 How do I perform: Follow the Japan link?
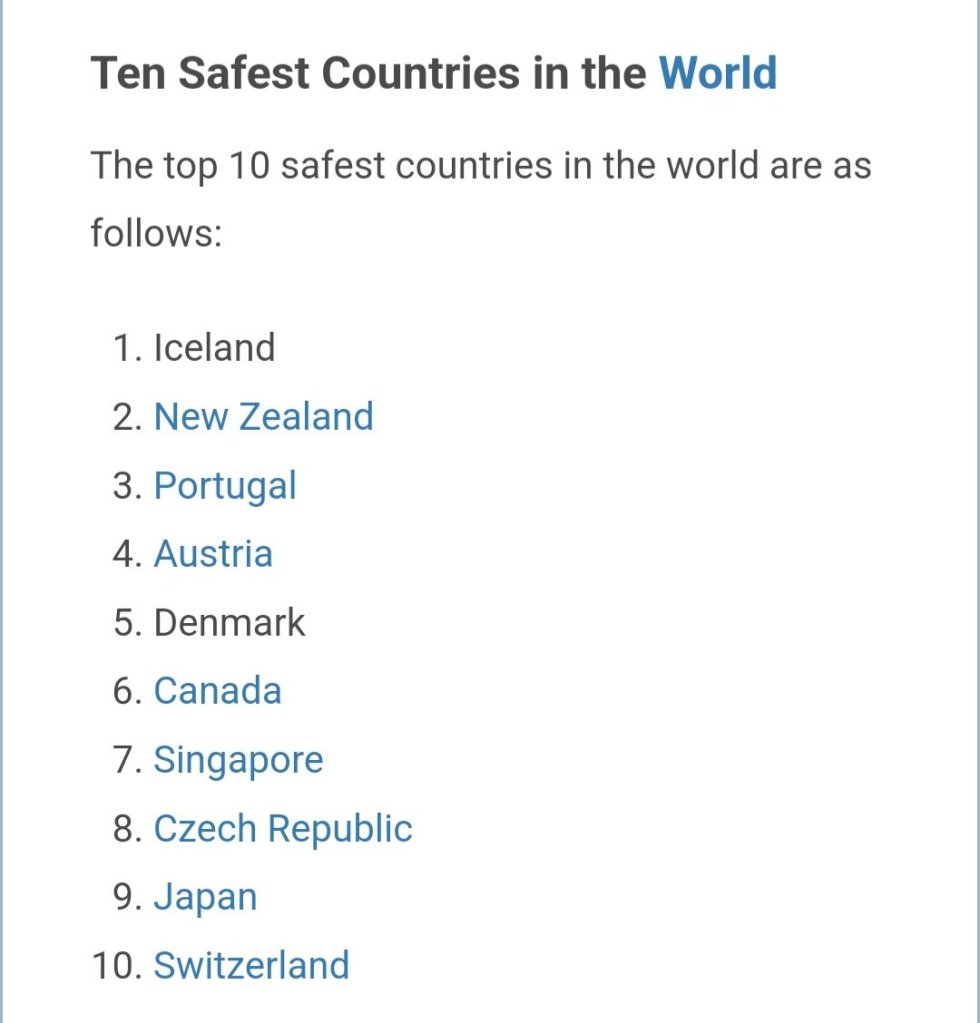pyautogui.click(x=205, y=897)
